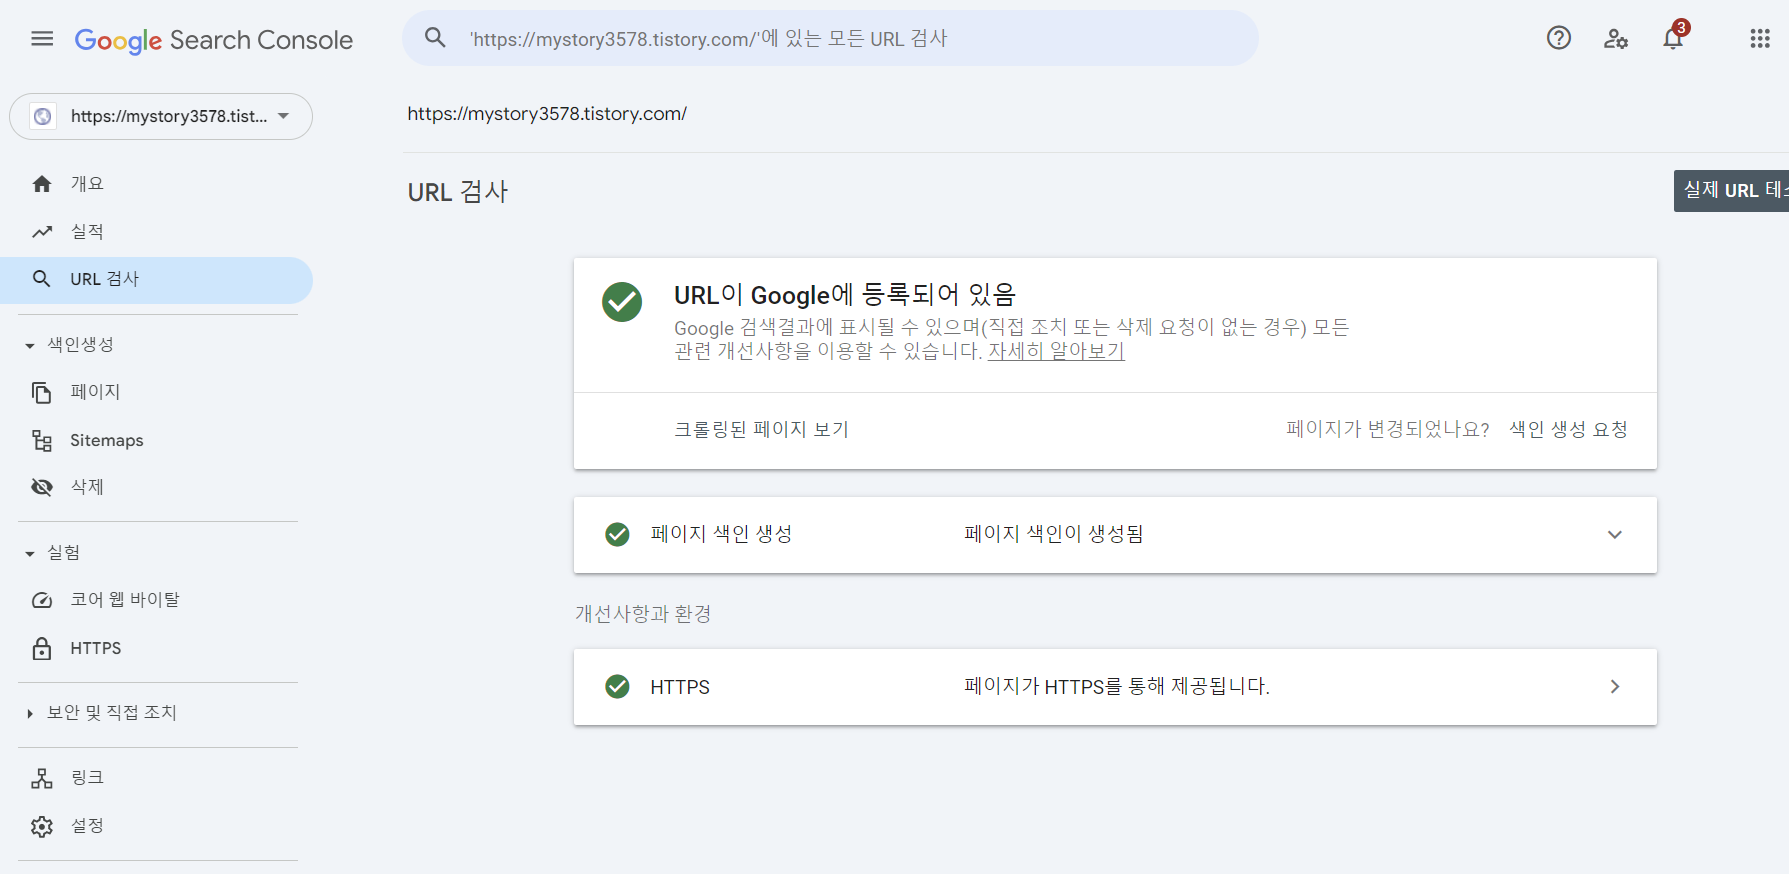Click the pages icon beside 페이지
Screen dimensions: 1789x874
click(42, 392)
